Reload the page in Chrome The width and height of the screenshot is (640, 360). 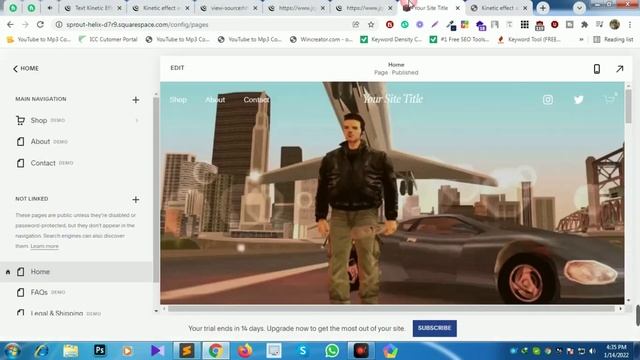point(40,24)
